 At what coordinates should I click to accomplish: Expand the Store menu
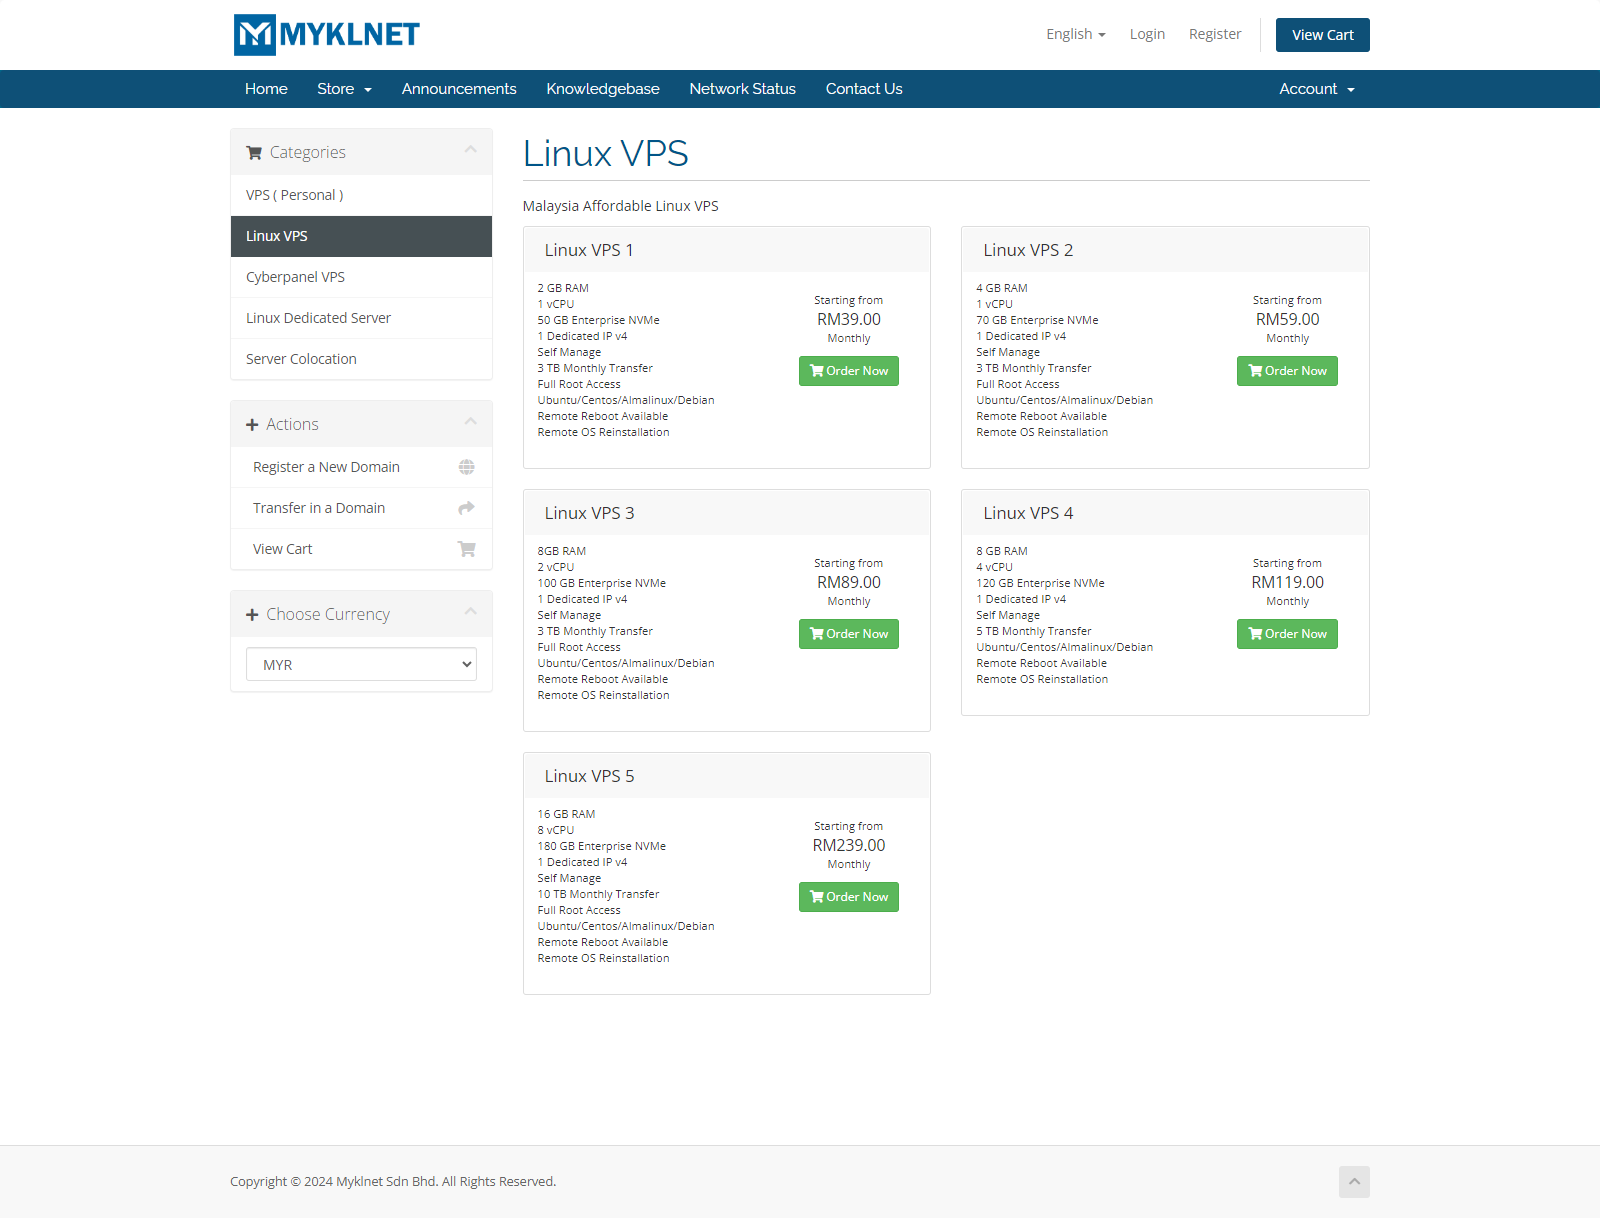(x=344, y=89)
